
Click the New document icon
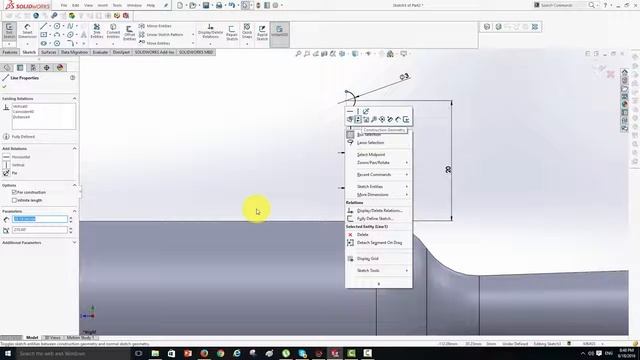click(180, 5)
